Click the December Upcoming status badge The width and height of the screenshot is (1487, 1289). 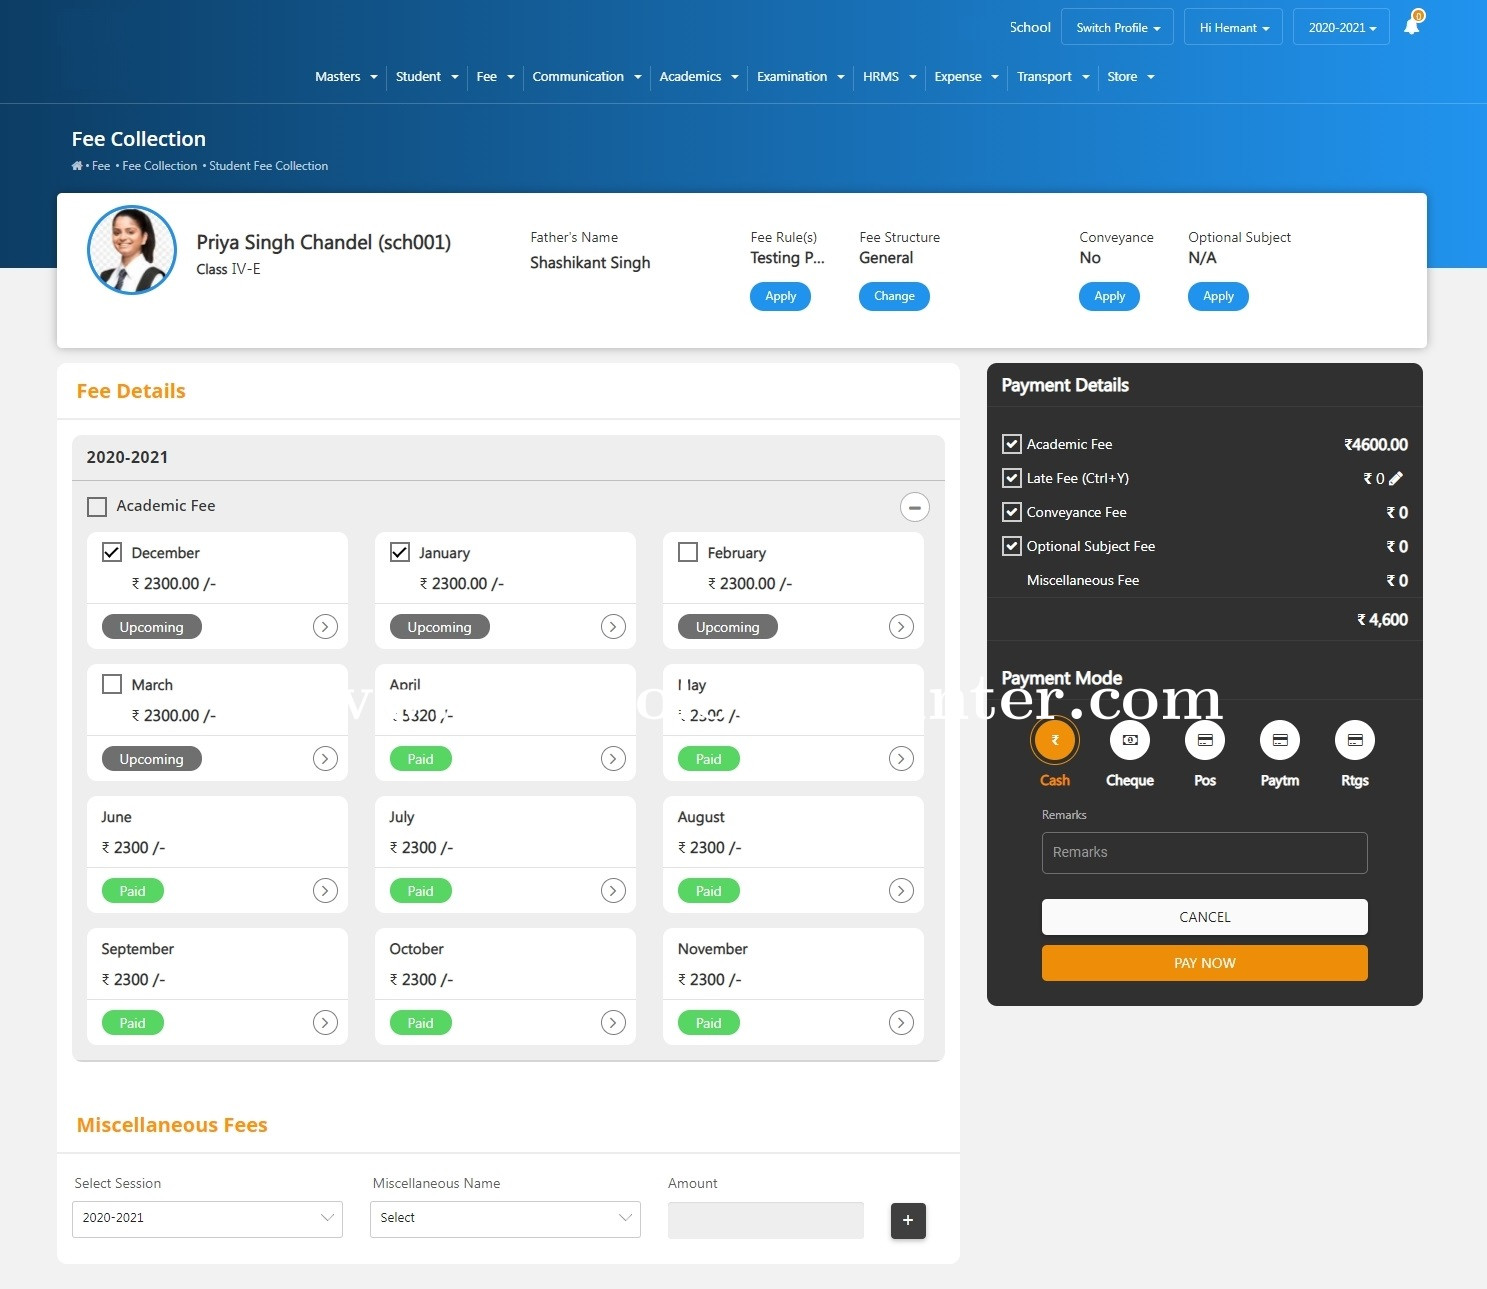[x=152, y=627]
